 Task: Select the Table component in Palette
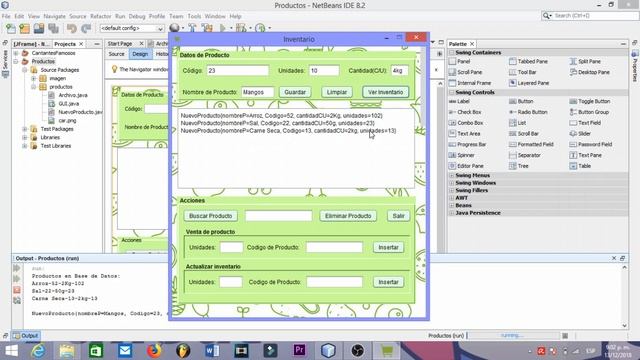pyautogui.click(x=580, y=166)
